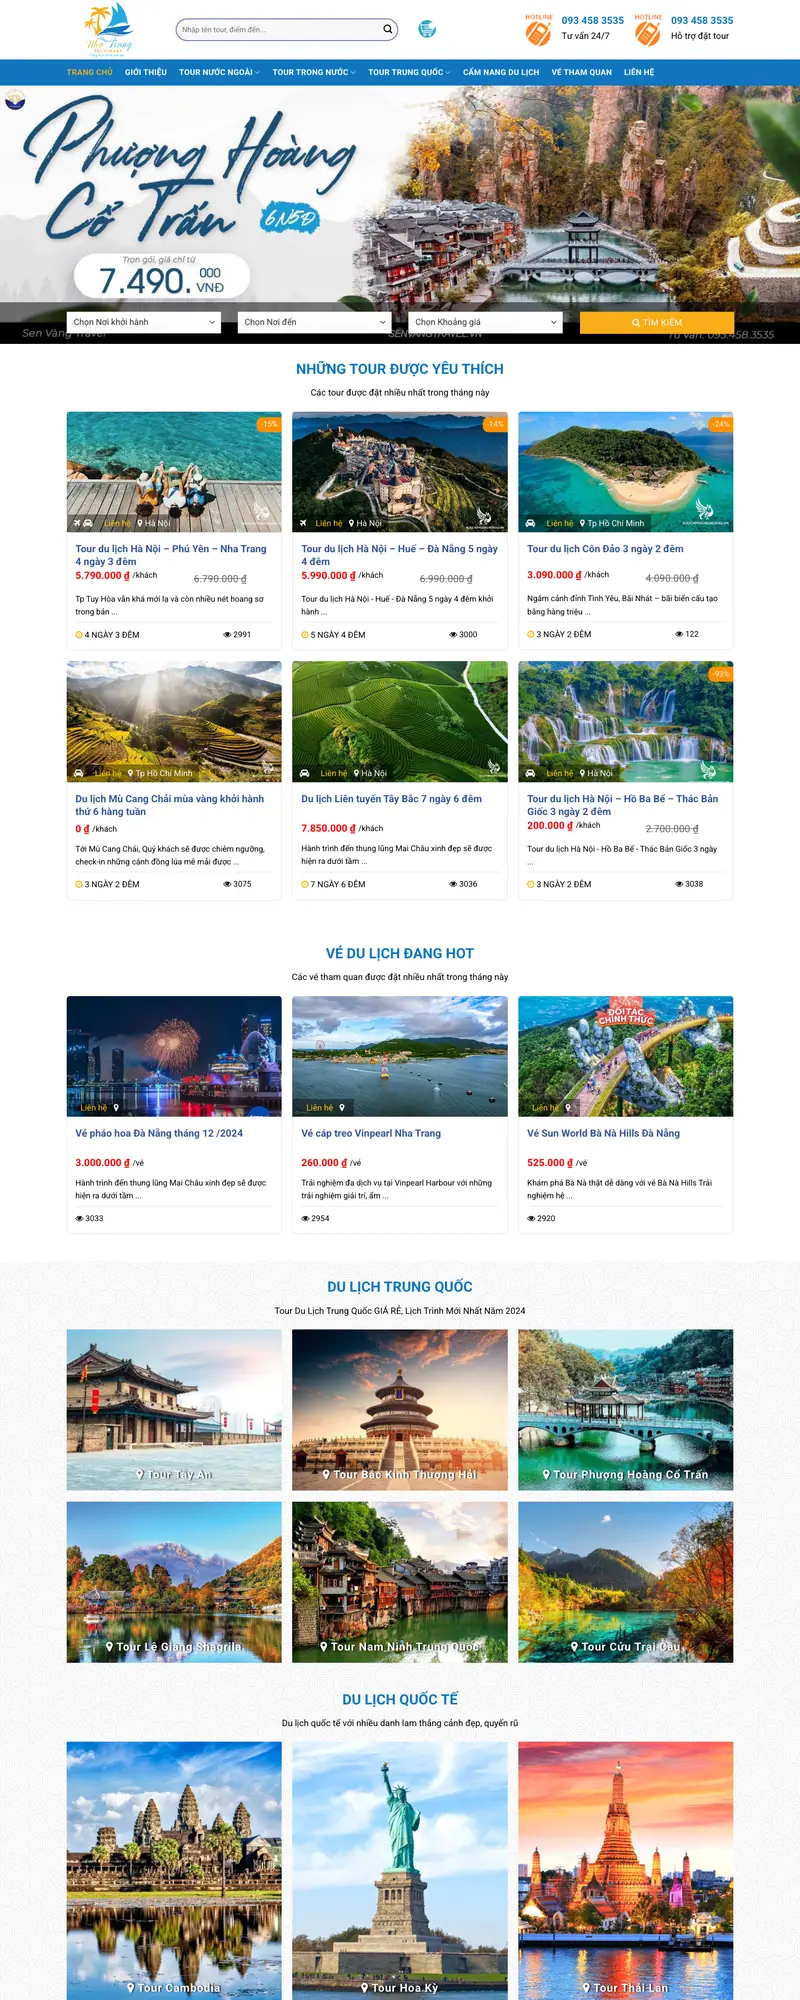The image size is (800, 2000).
Task: Open the Tour Thái Lan thumbnail
Action: coord(626,1870)
